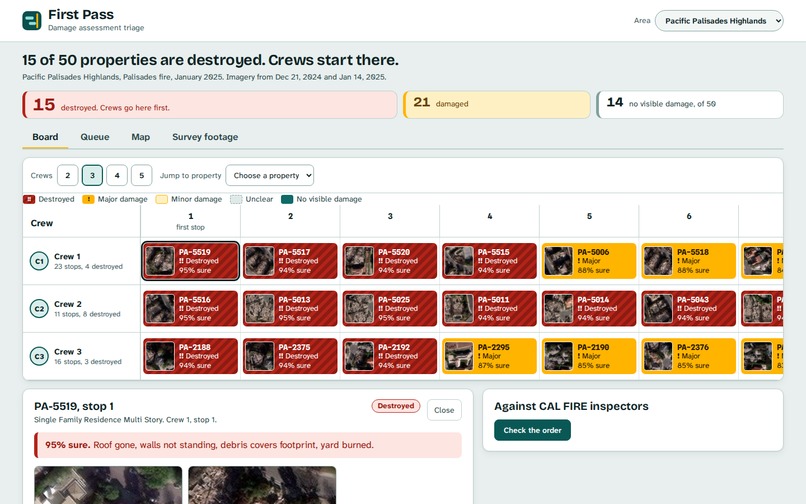Open the Survey footage tab

point(205,137)
